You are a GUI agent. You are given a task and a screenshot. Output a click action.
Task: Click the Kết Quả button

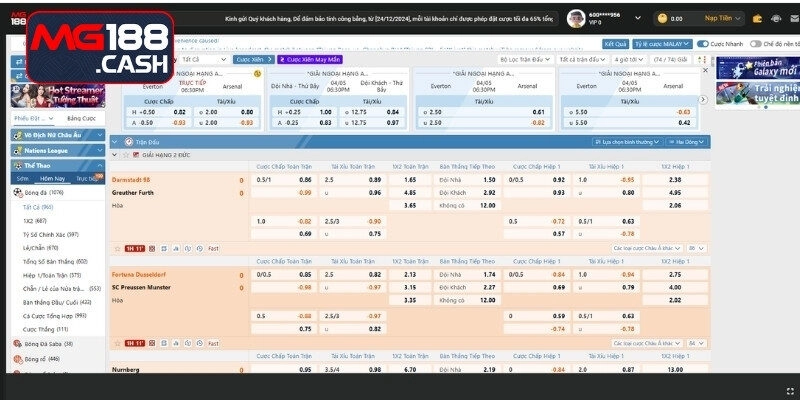click(x=615, y=44)
